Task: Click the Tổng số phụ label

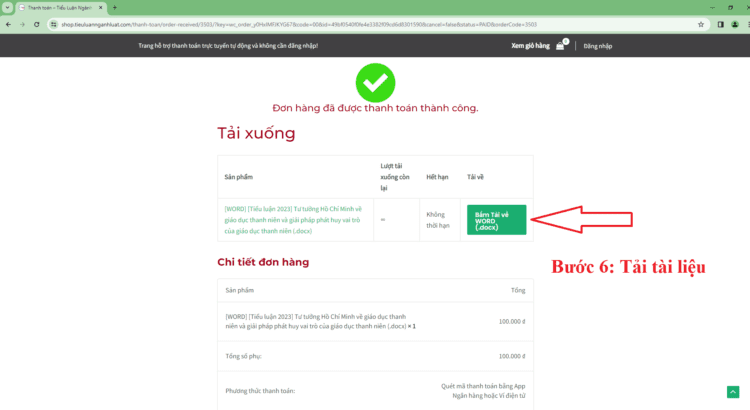Action: click(243, 356)
